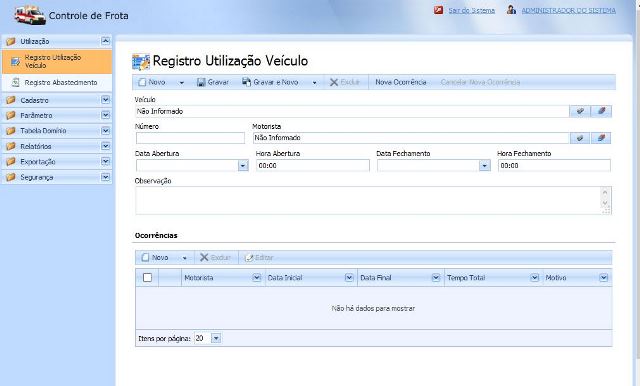
Task: Click the Utilização folder icon
Action: [x=11, y=41]
